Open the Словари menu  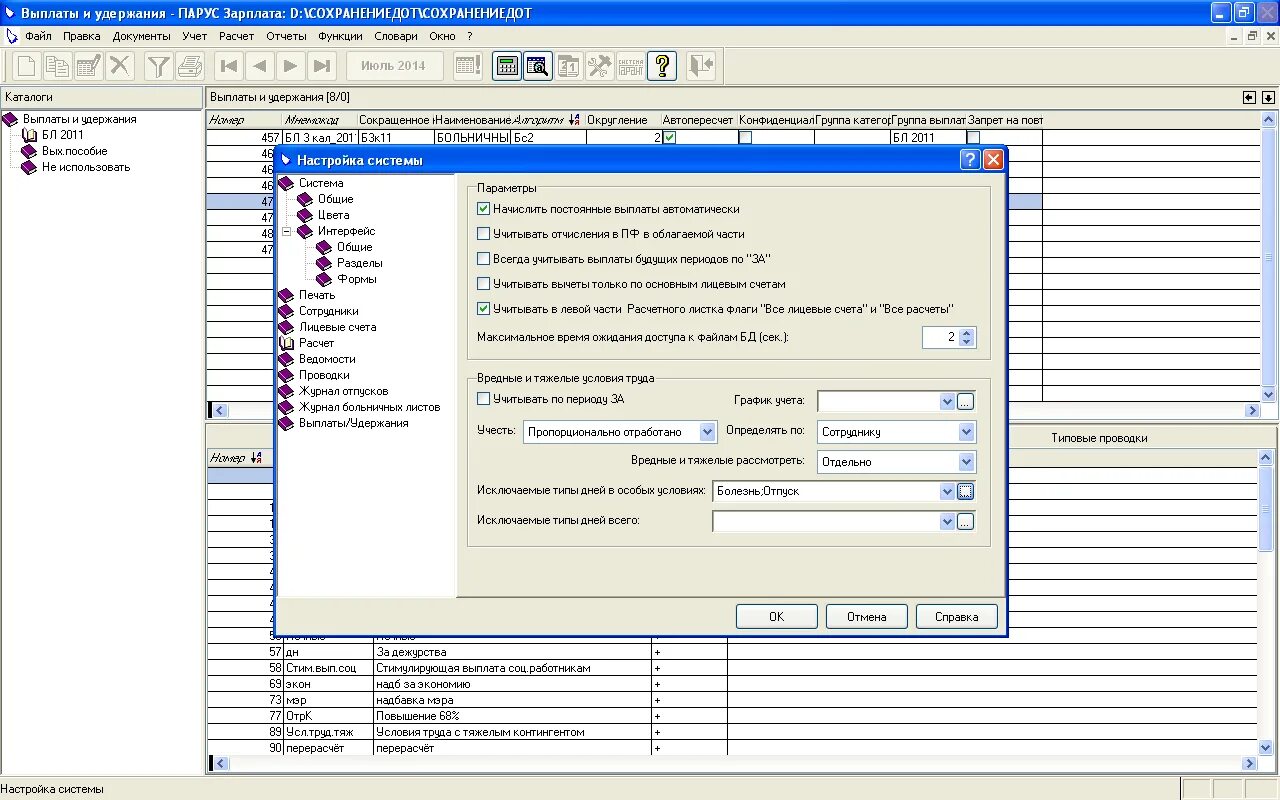pos(396,36)
